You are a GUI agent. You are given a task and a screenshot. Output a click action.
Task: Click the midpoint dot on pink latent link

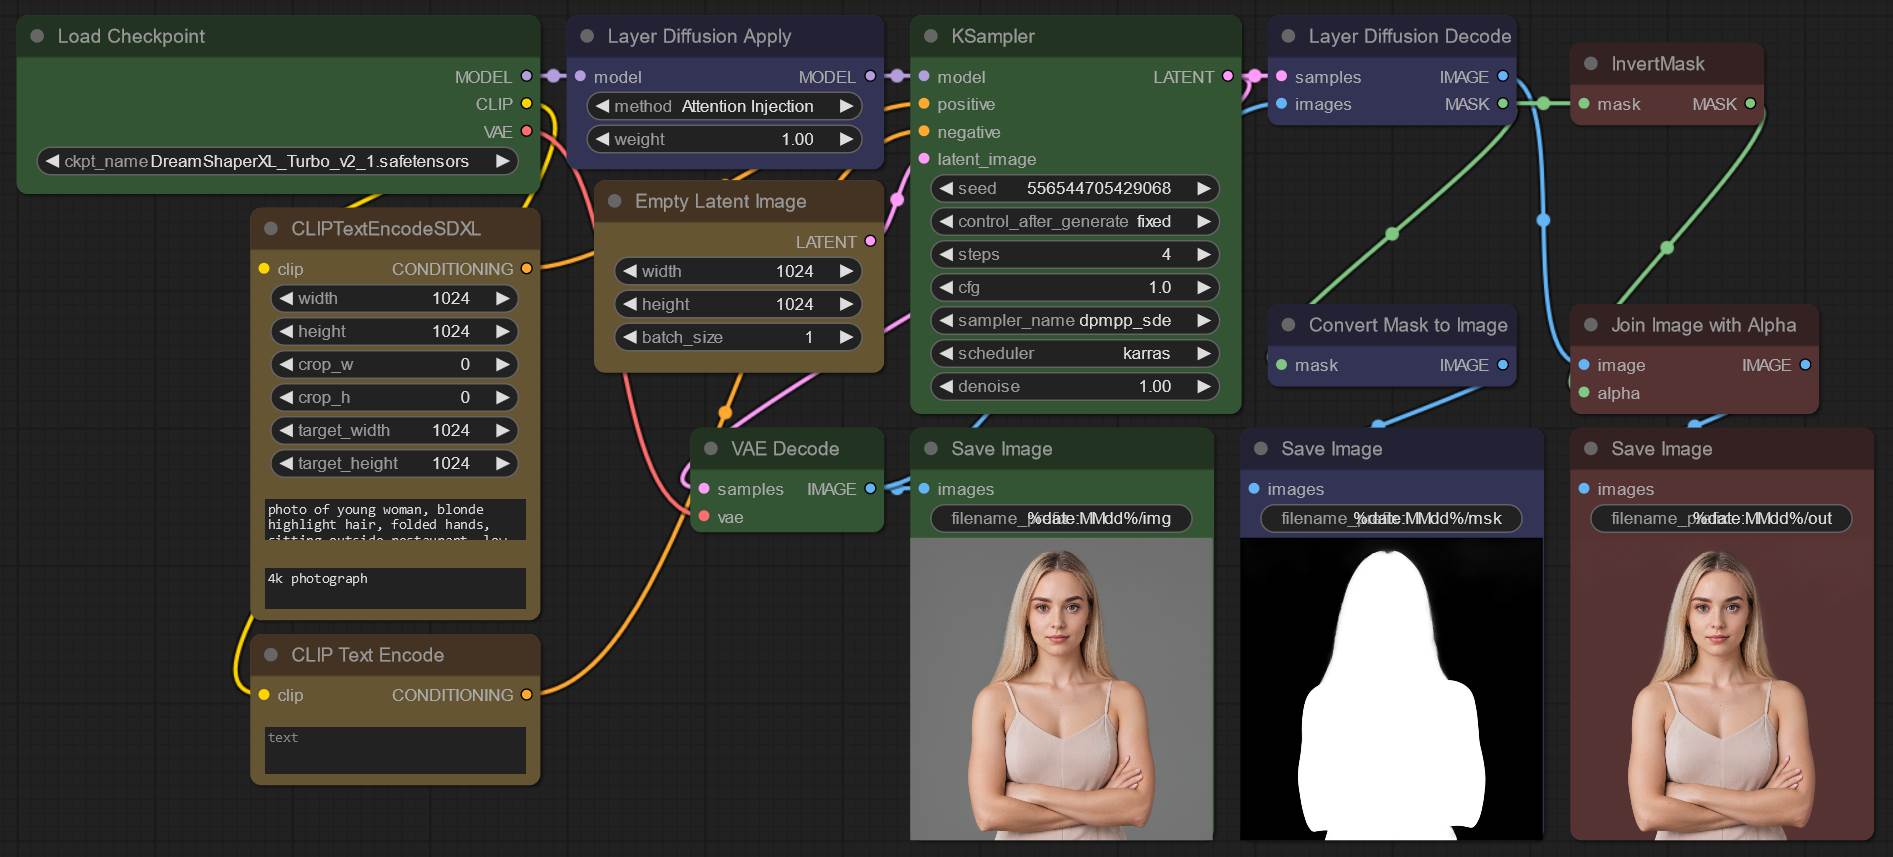pos(897,200)
